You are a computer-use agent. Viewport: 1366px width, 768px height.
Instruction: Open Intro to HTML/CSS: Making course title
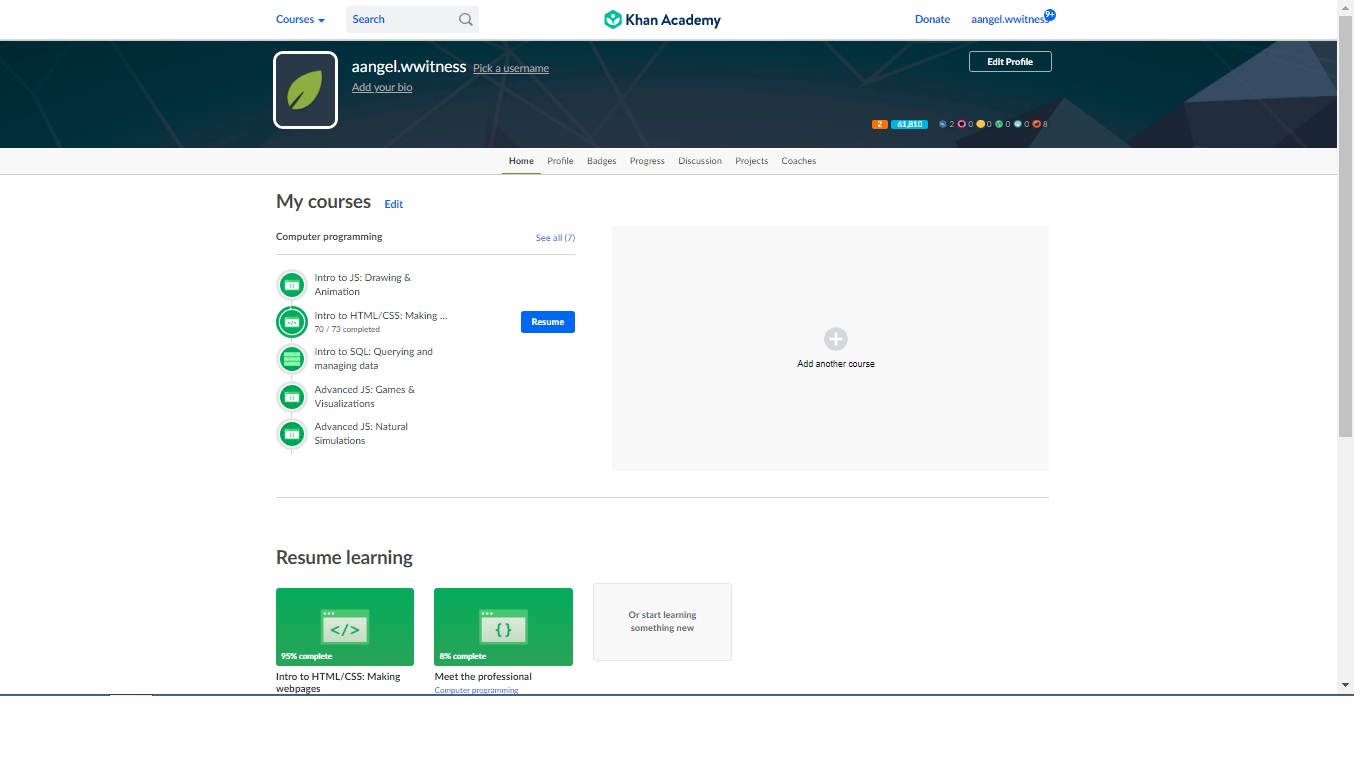pos(381,315)
